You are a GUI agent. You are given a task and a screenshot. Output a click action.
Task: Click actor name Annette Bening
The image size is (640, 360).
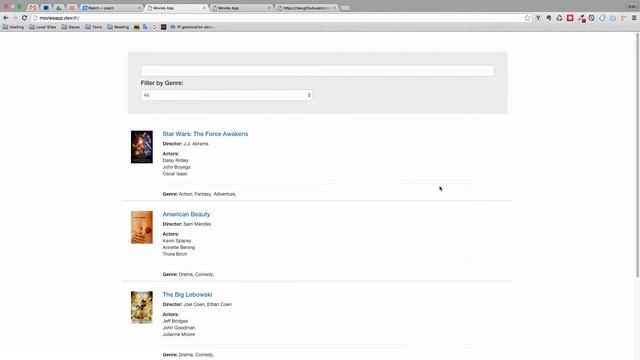click(x=178, y=247)
